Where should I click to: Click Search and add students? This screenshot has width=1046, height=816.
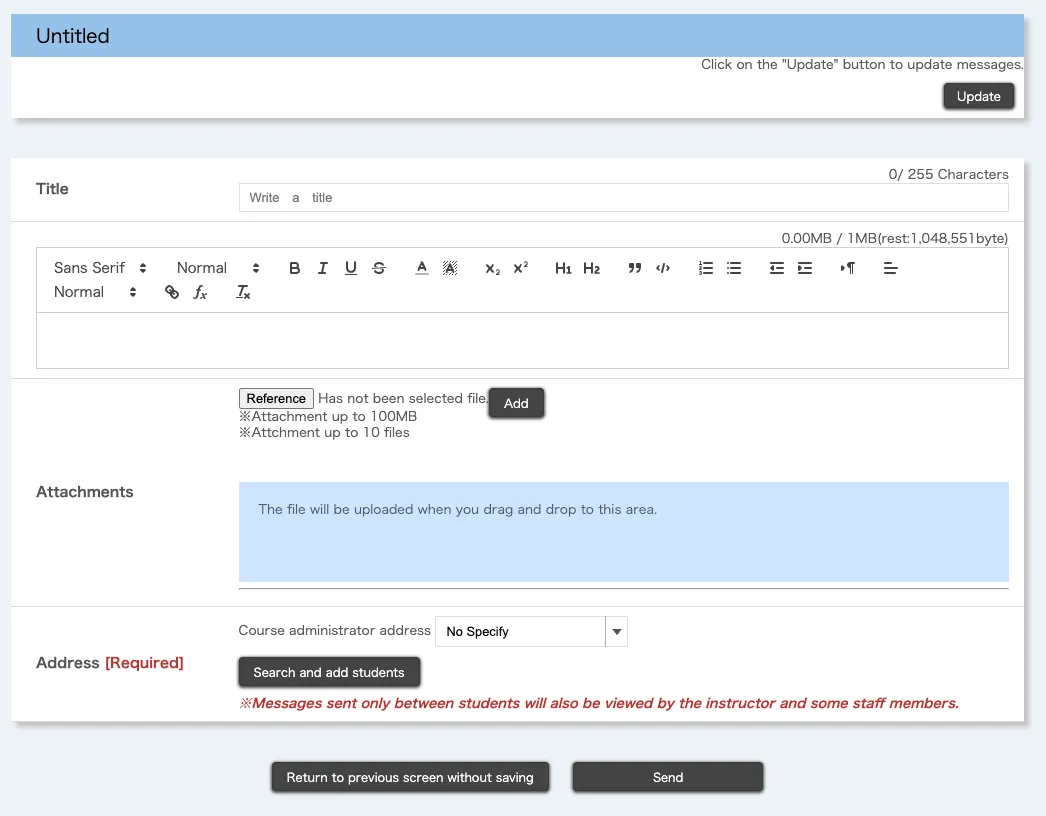click(329, 672)
